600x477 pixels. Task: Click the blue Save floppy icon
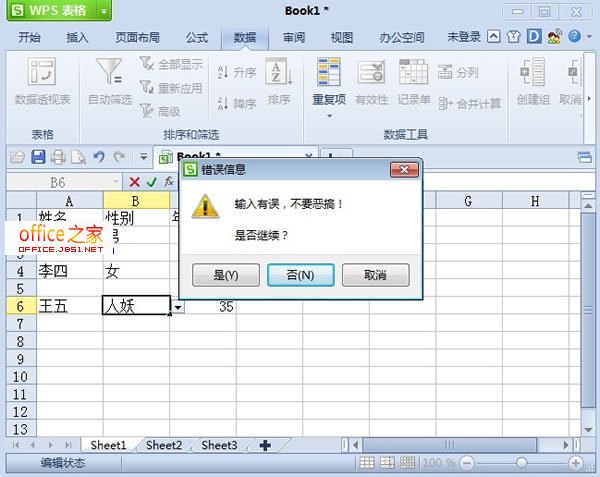pos(38,157)
